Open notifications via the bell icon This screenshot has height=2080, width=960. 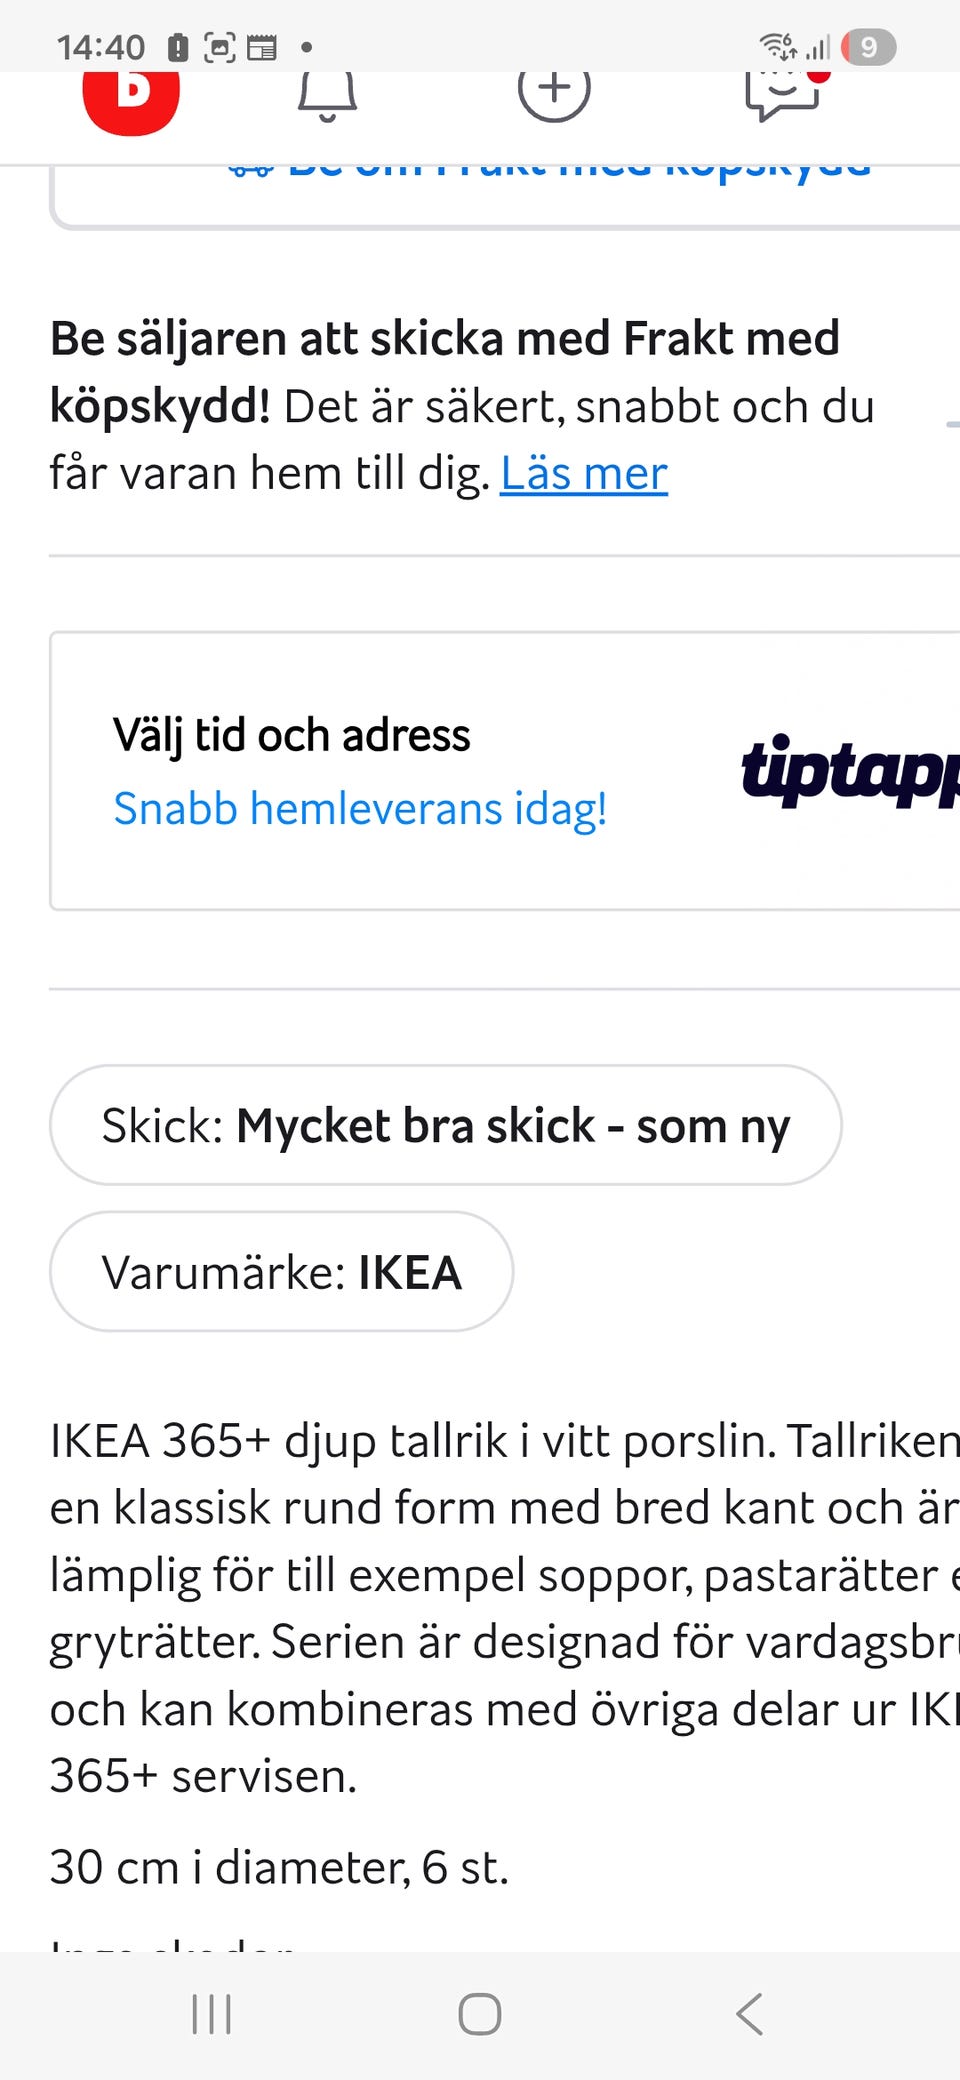(x=327, y=97)
